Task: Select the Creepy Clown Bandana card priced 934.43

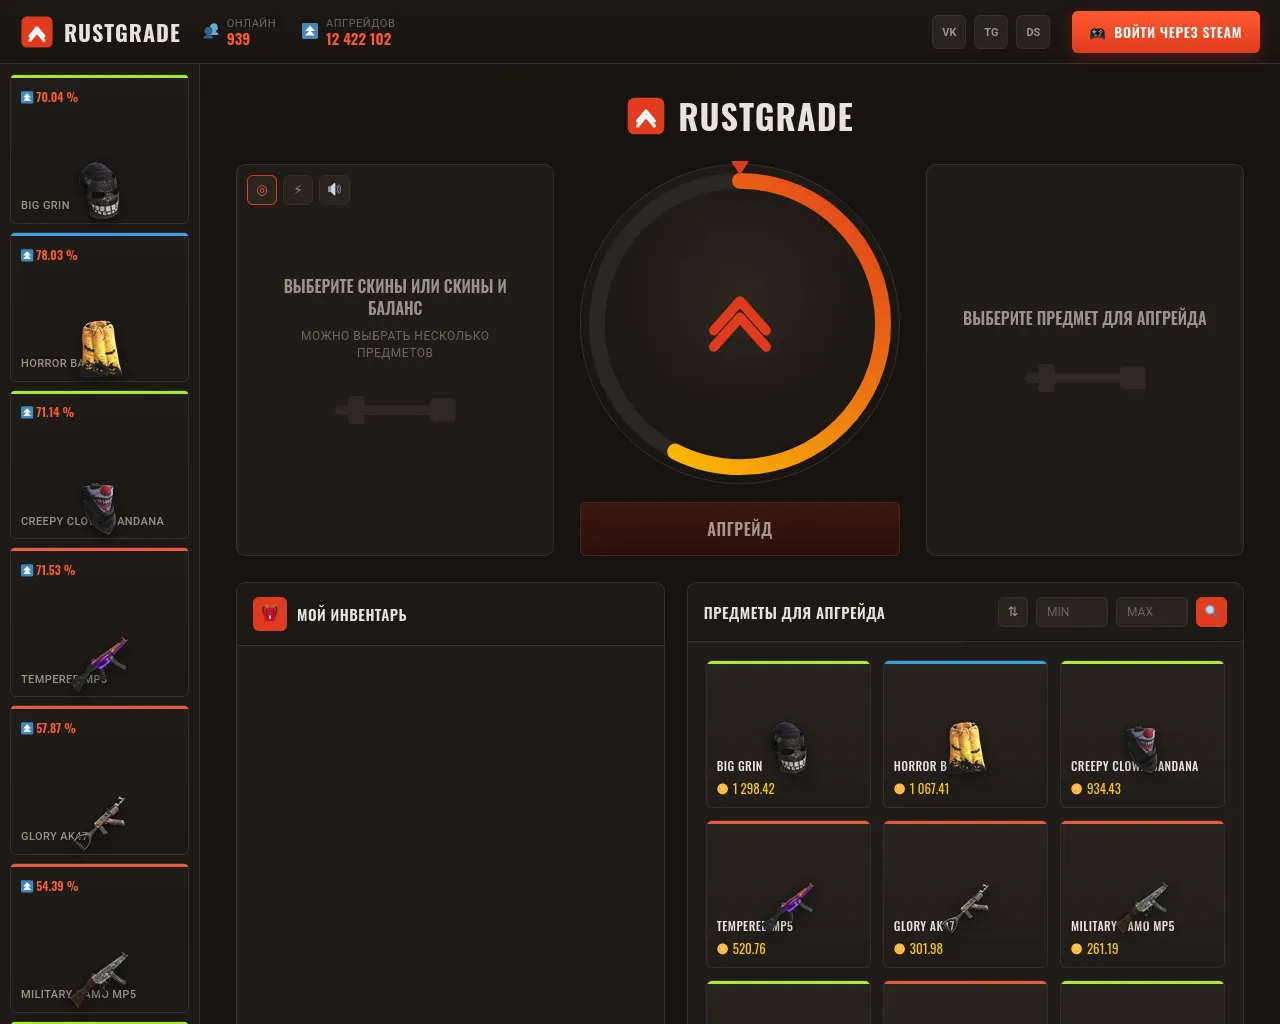Action: tap(1142, 734)
